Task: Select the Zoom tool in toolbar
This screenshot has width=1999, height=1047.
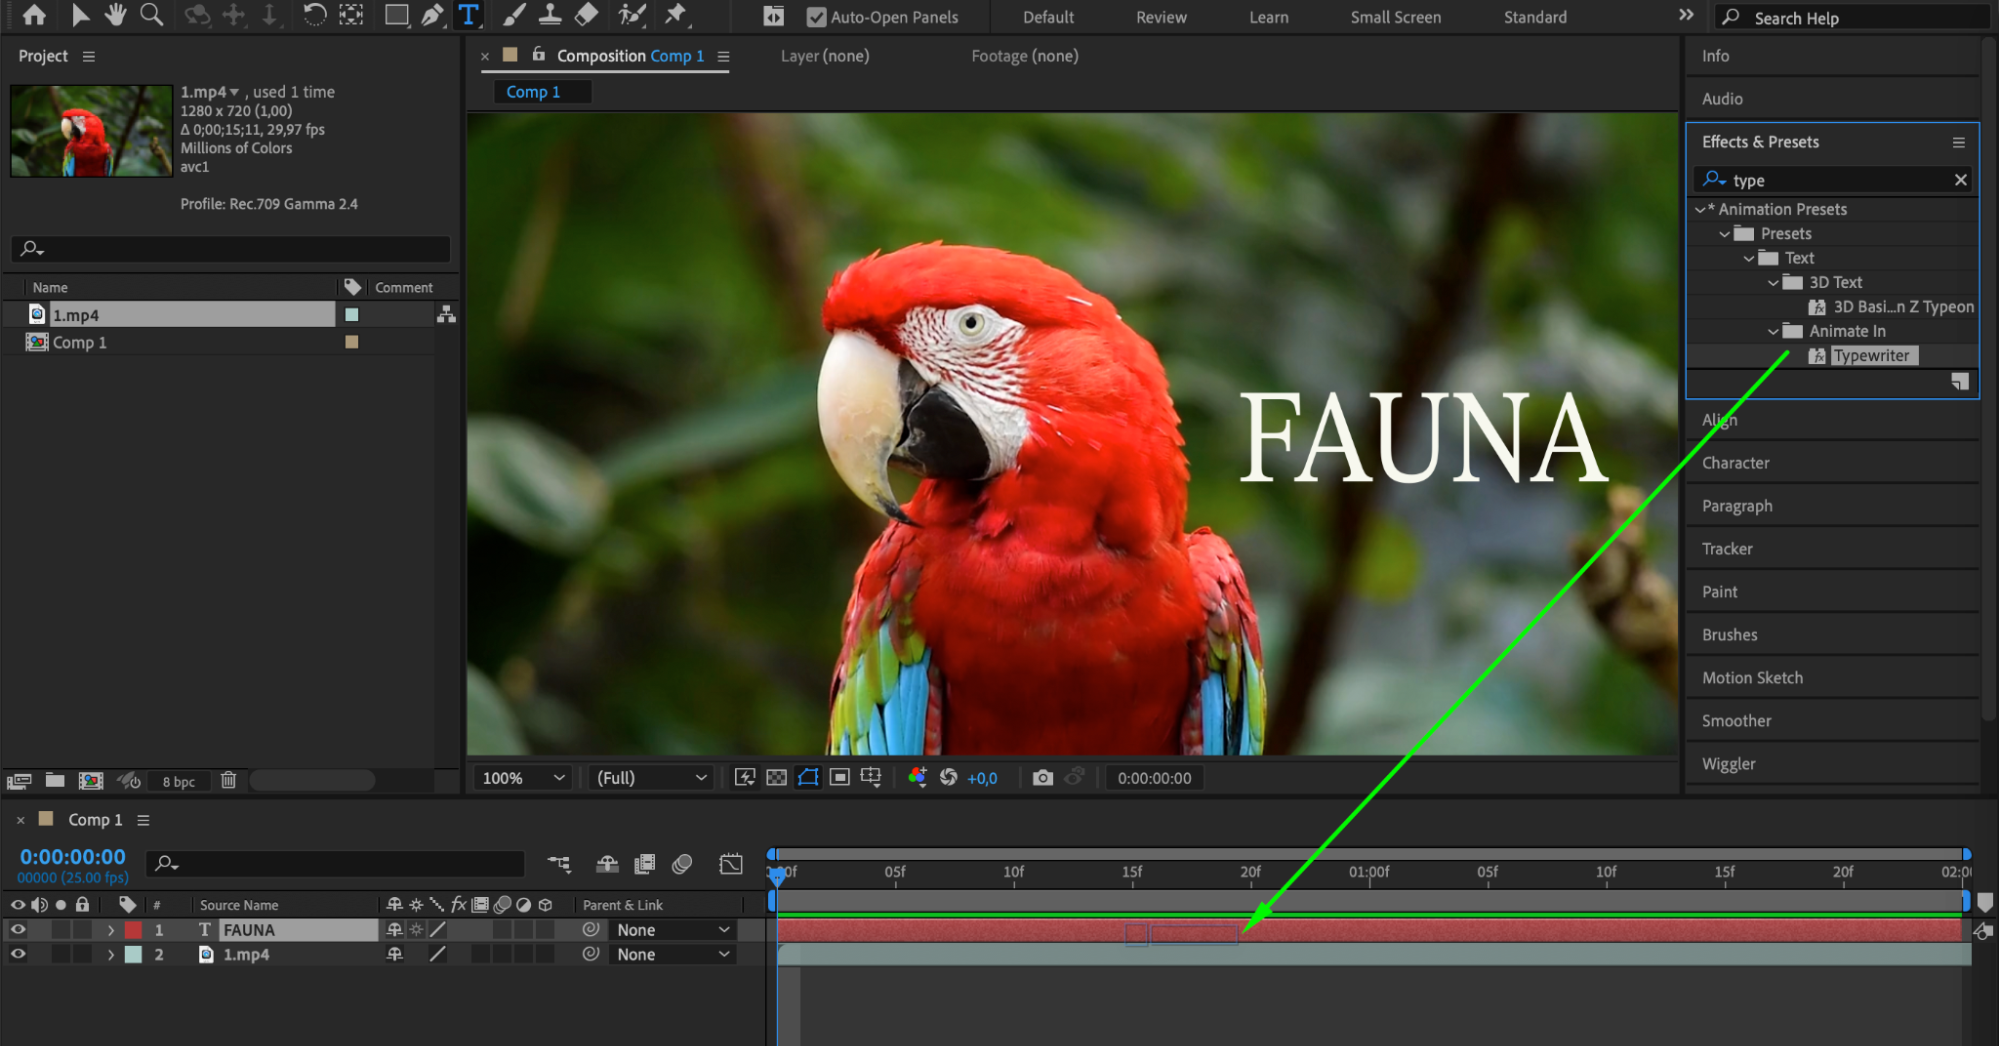Action: tap(151, 15)
